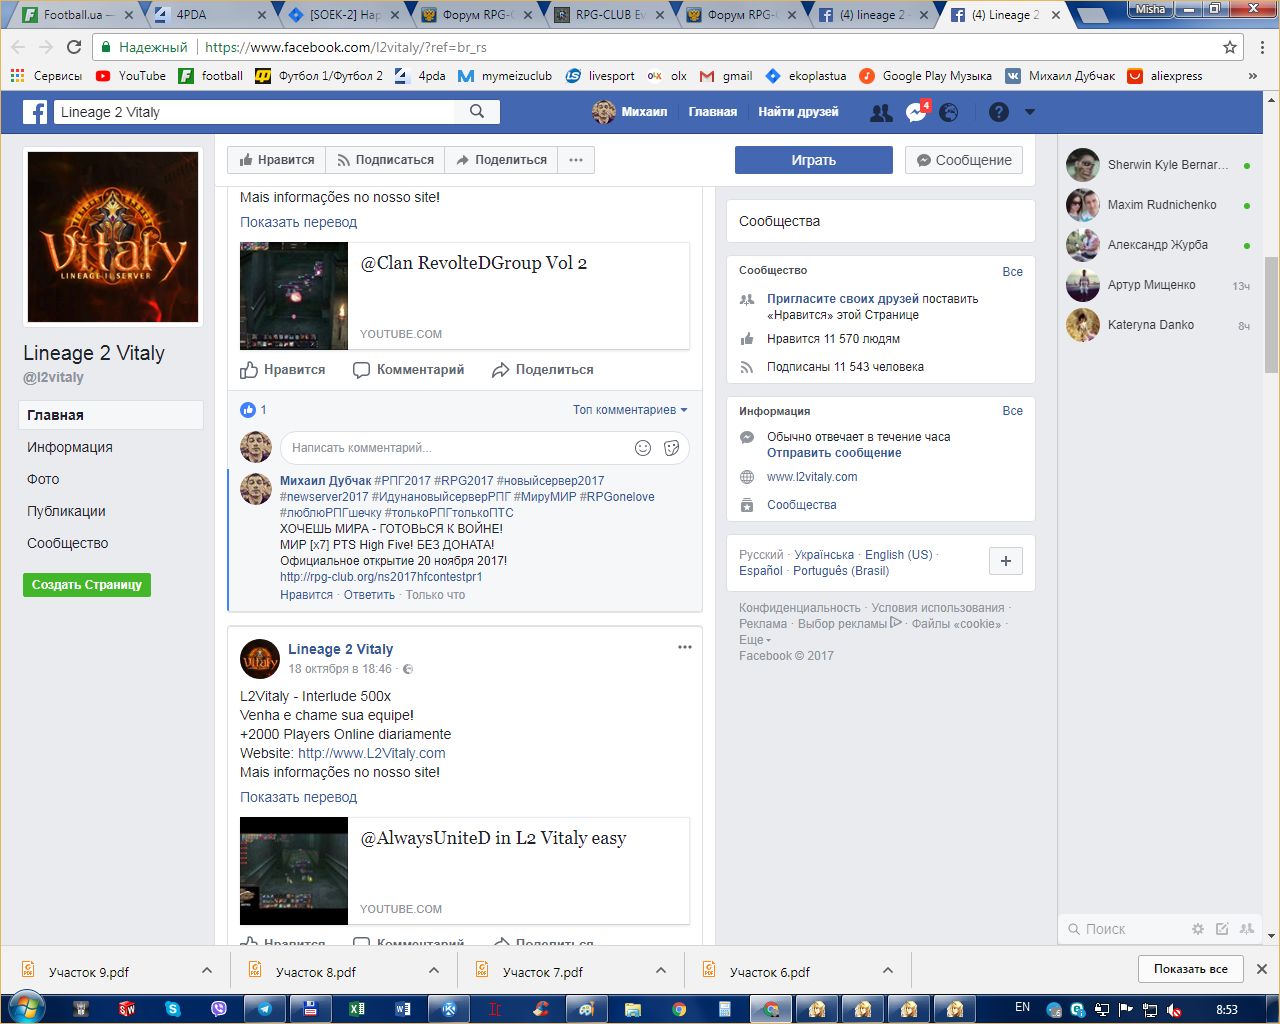Screen dimensions: 1280x1024
Task: Open the www.l2vitaly.com website link
Action: 812,477
